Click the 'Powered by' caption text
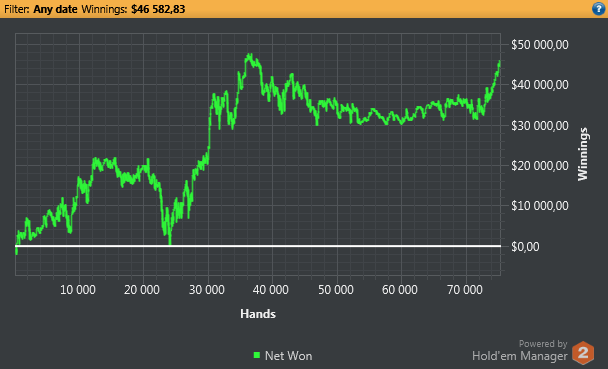This screenshot has height=369, width=608. click(543, 343)
